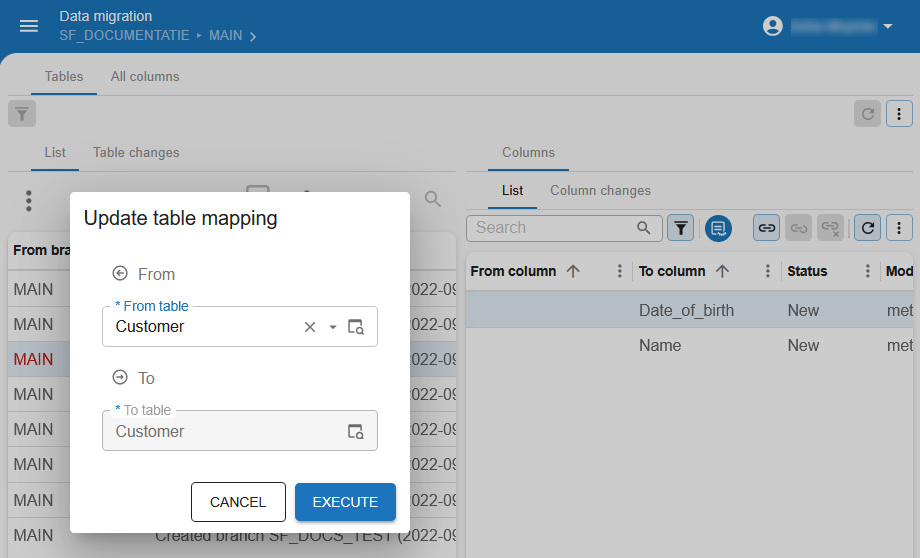Open the Column changes tab

click(x=600, y=190)
